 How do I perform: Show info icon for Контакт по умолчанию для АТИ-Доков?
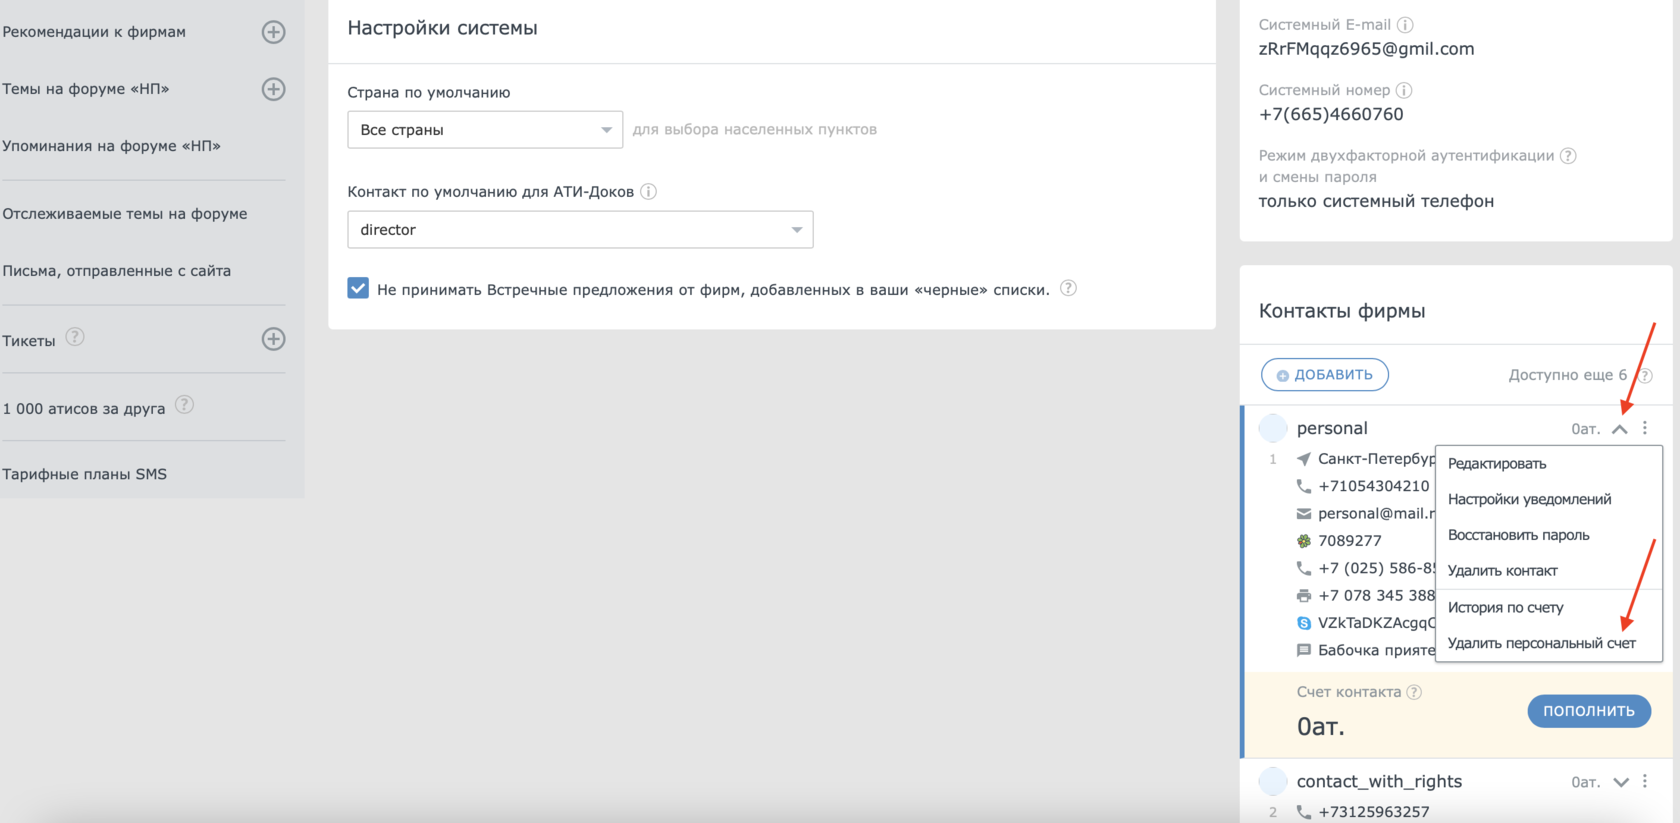(648, 191)
